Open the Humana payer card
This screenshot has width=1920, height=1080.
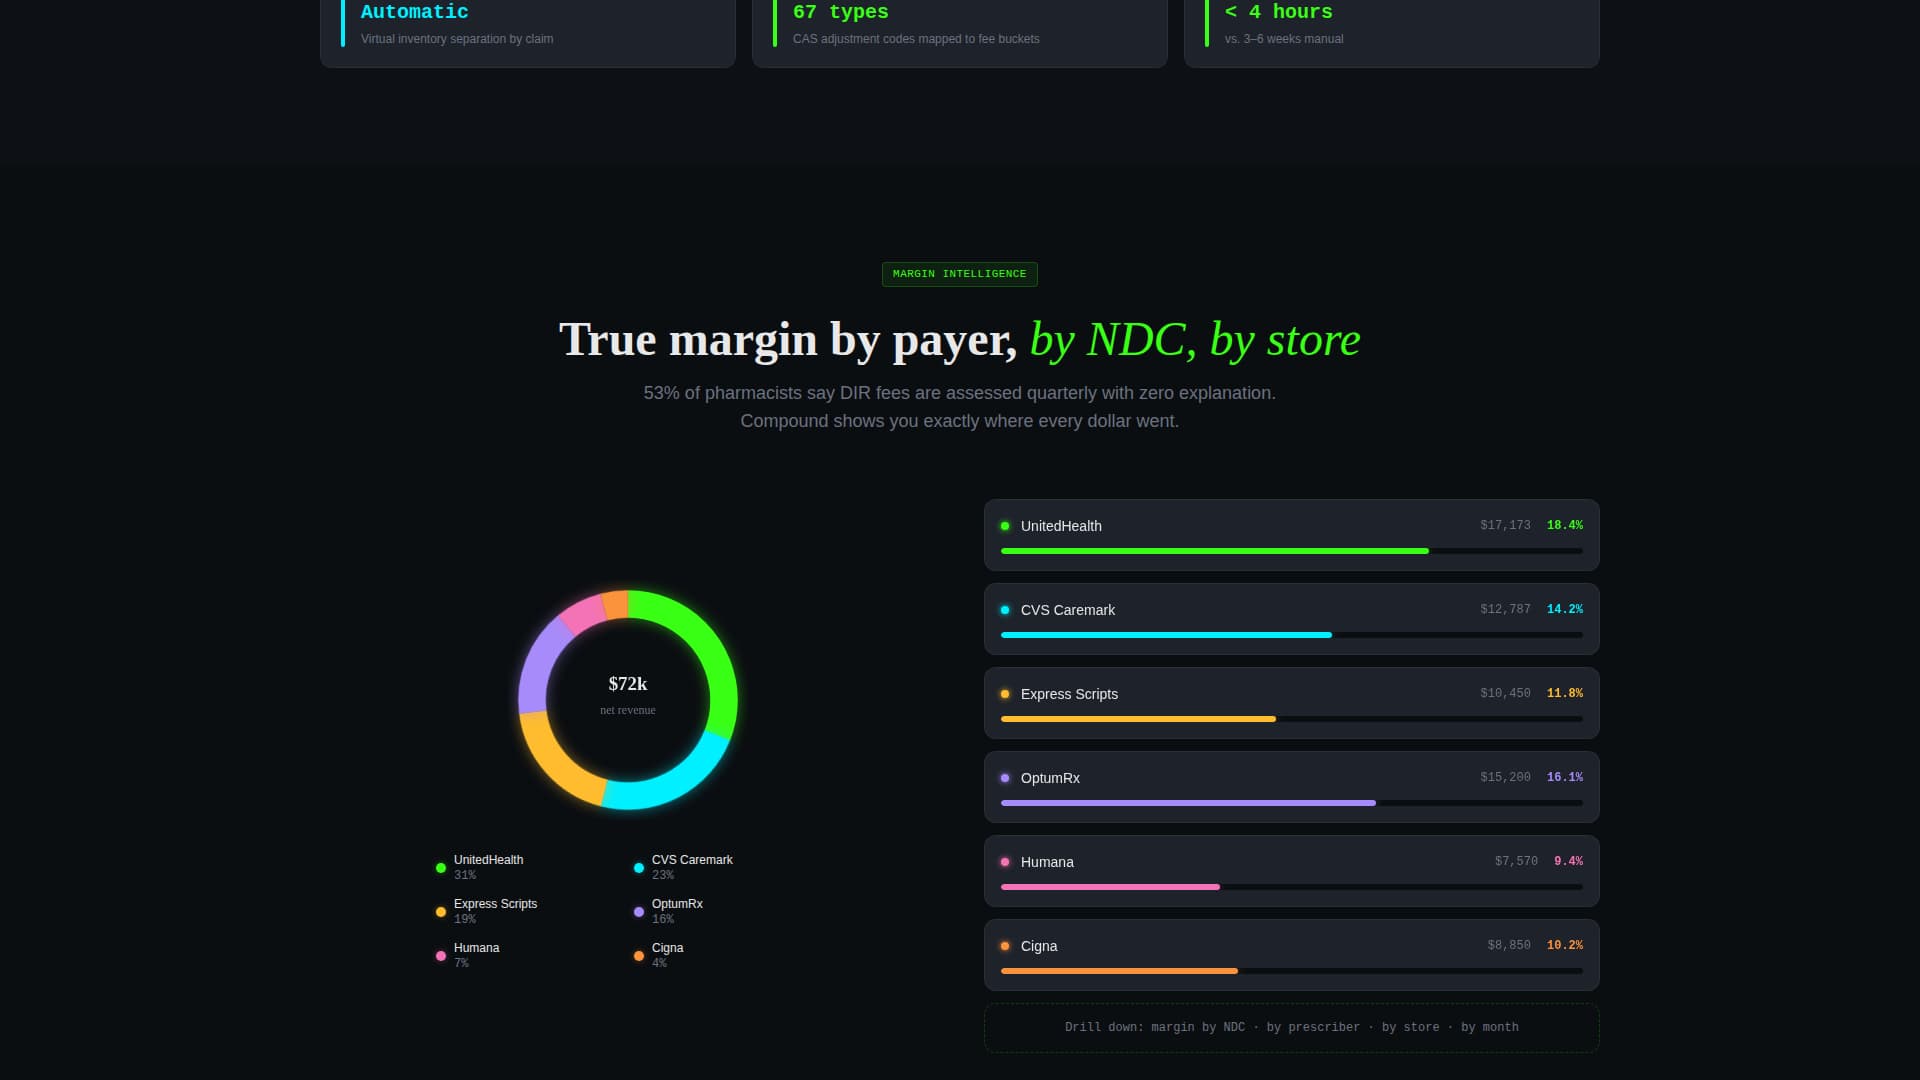click(1291, 871)
